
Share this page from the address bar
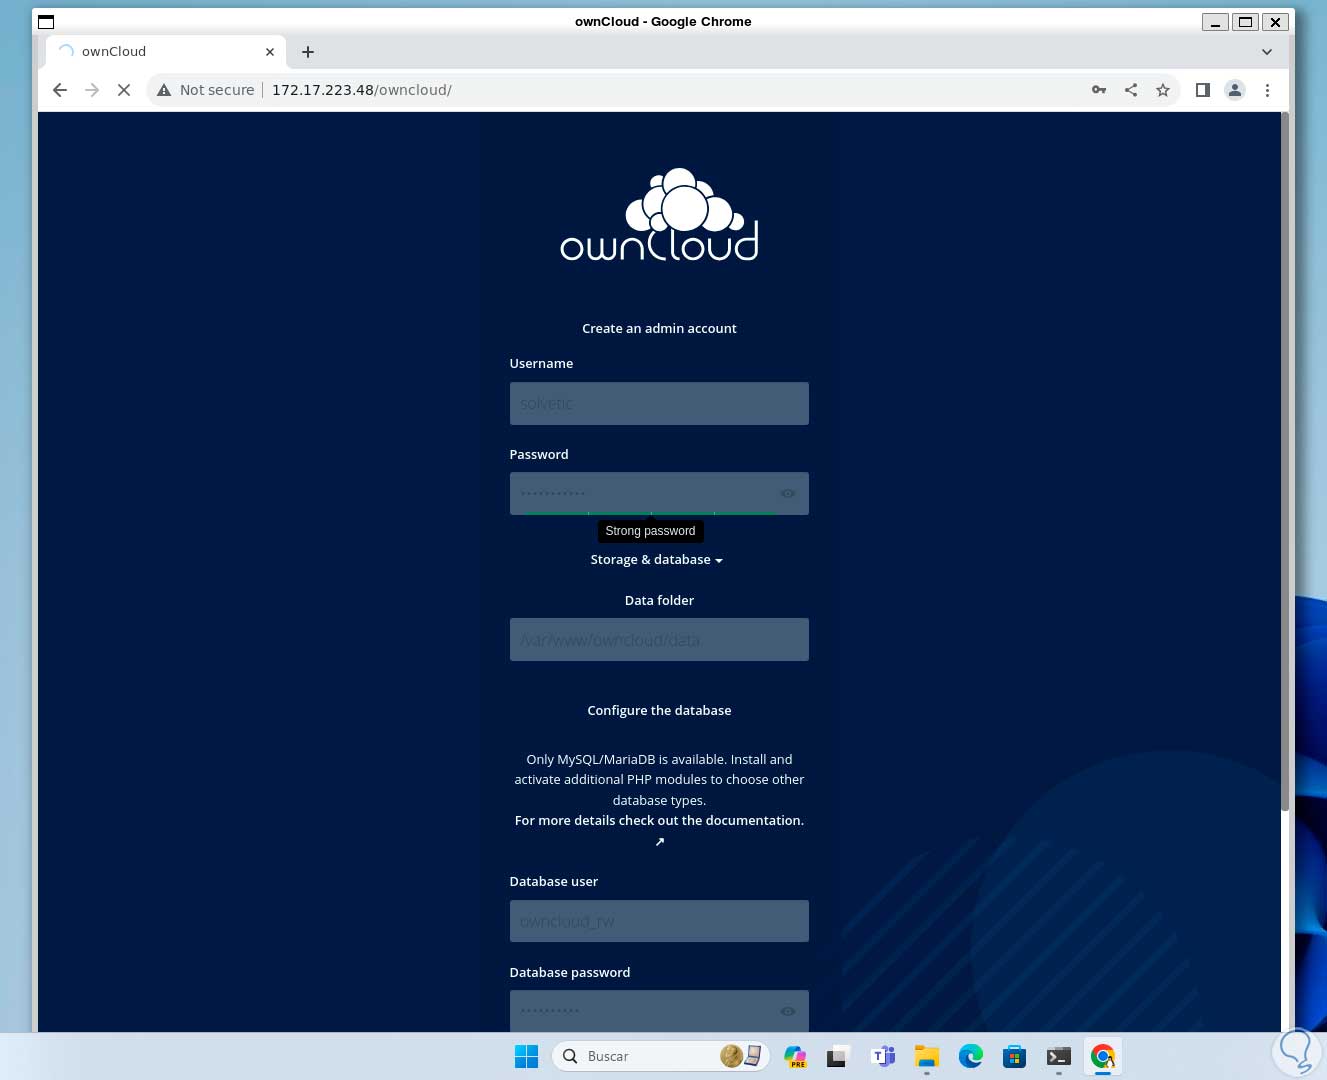pos(1131,90)
